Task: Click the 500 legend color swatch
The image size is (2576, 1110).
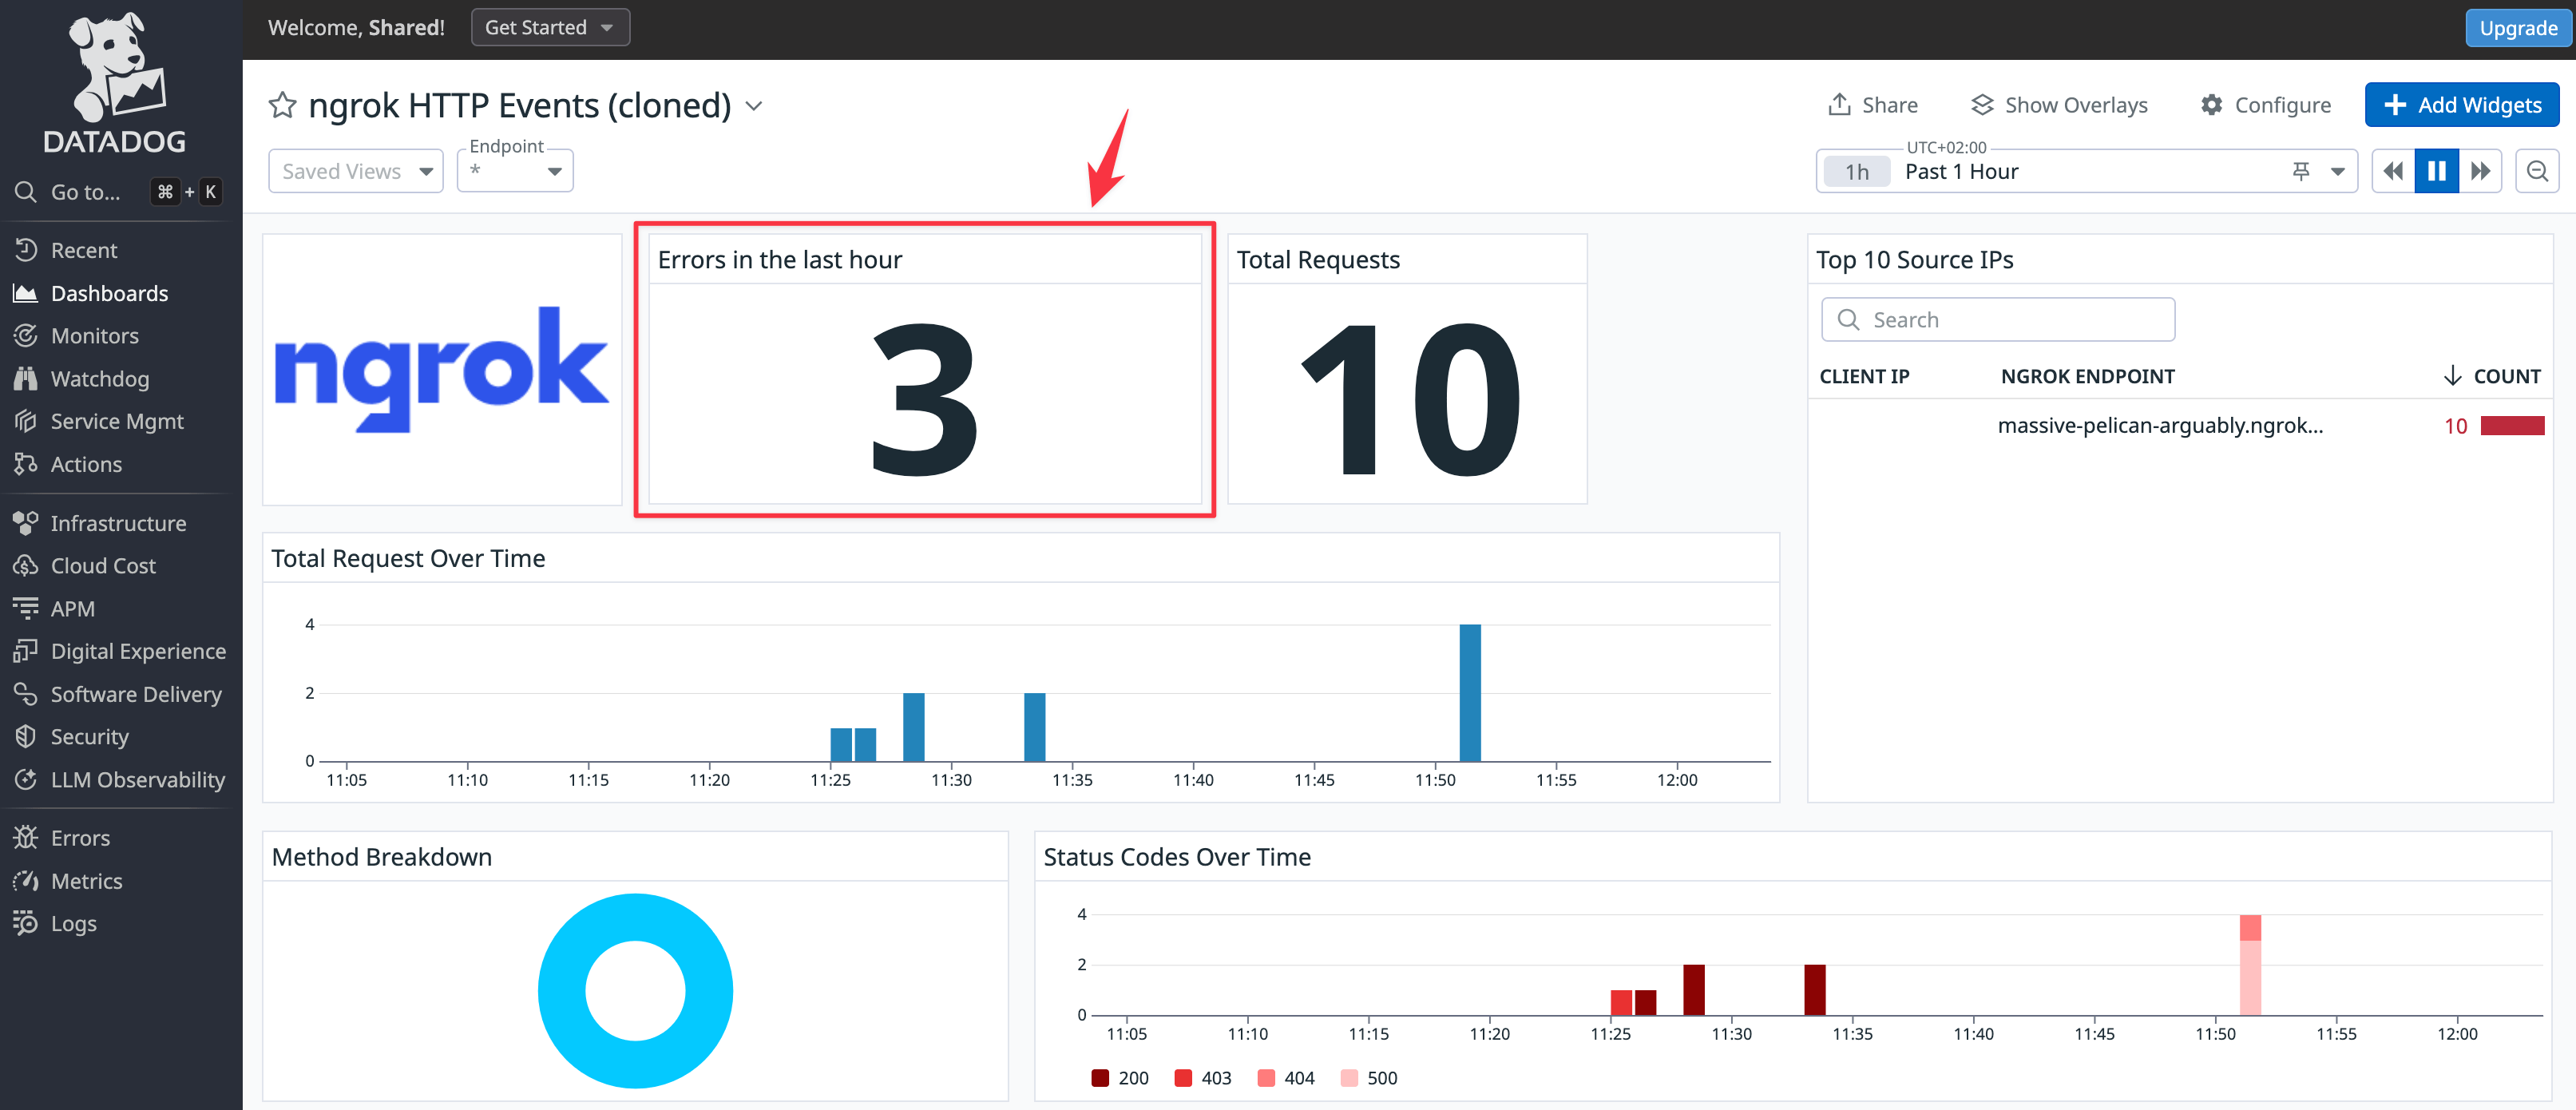Action: click(1349, 1078)
